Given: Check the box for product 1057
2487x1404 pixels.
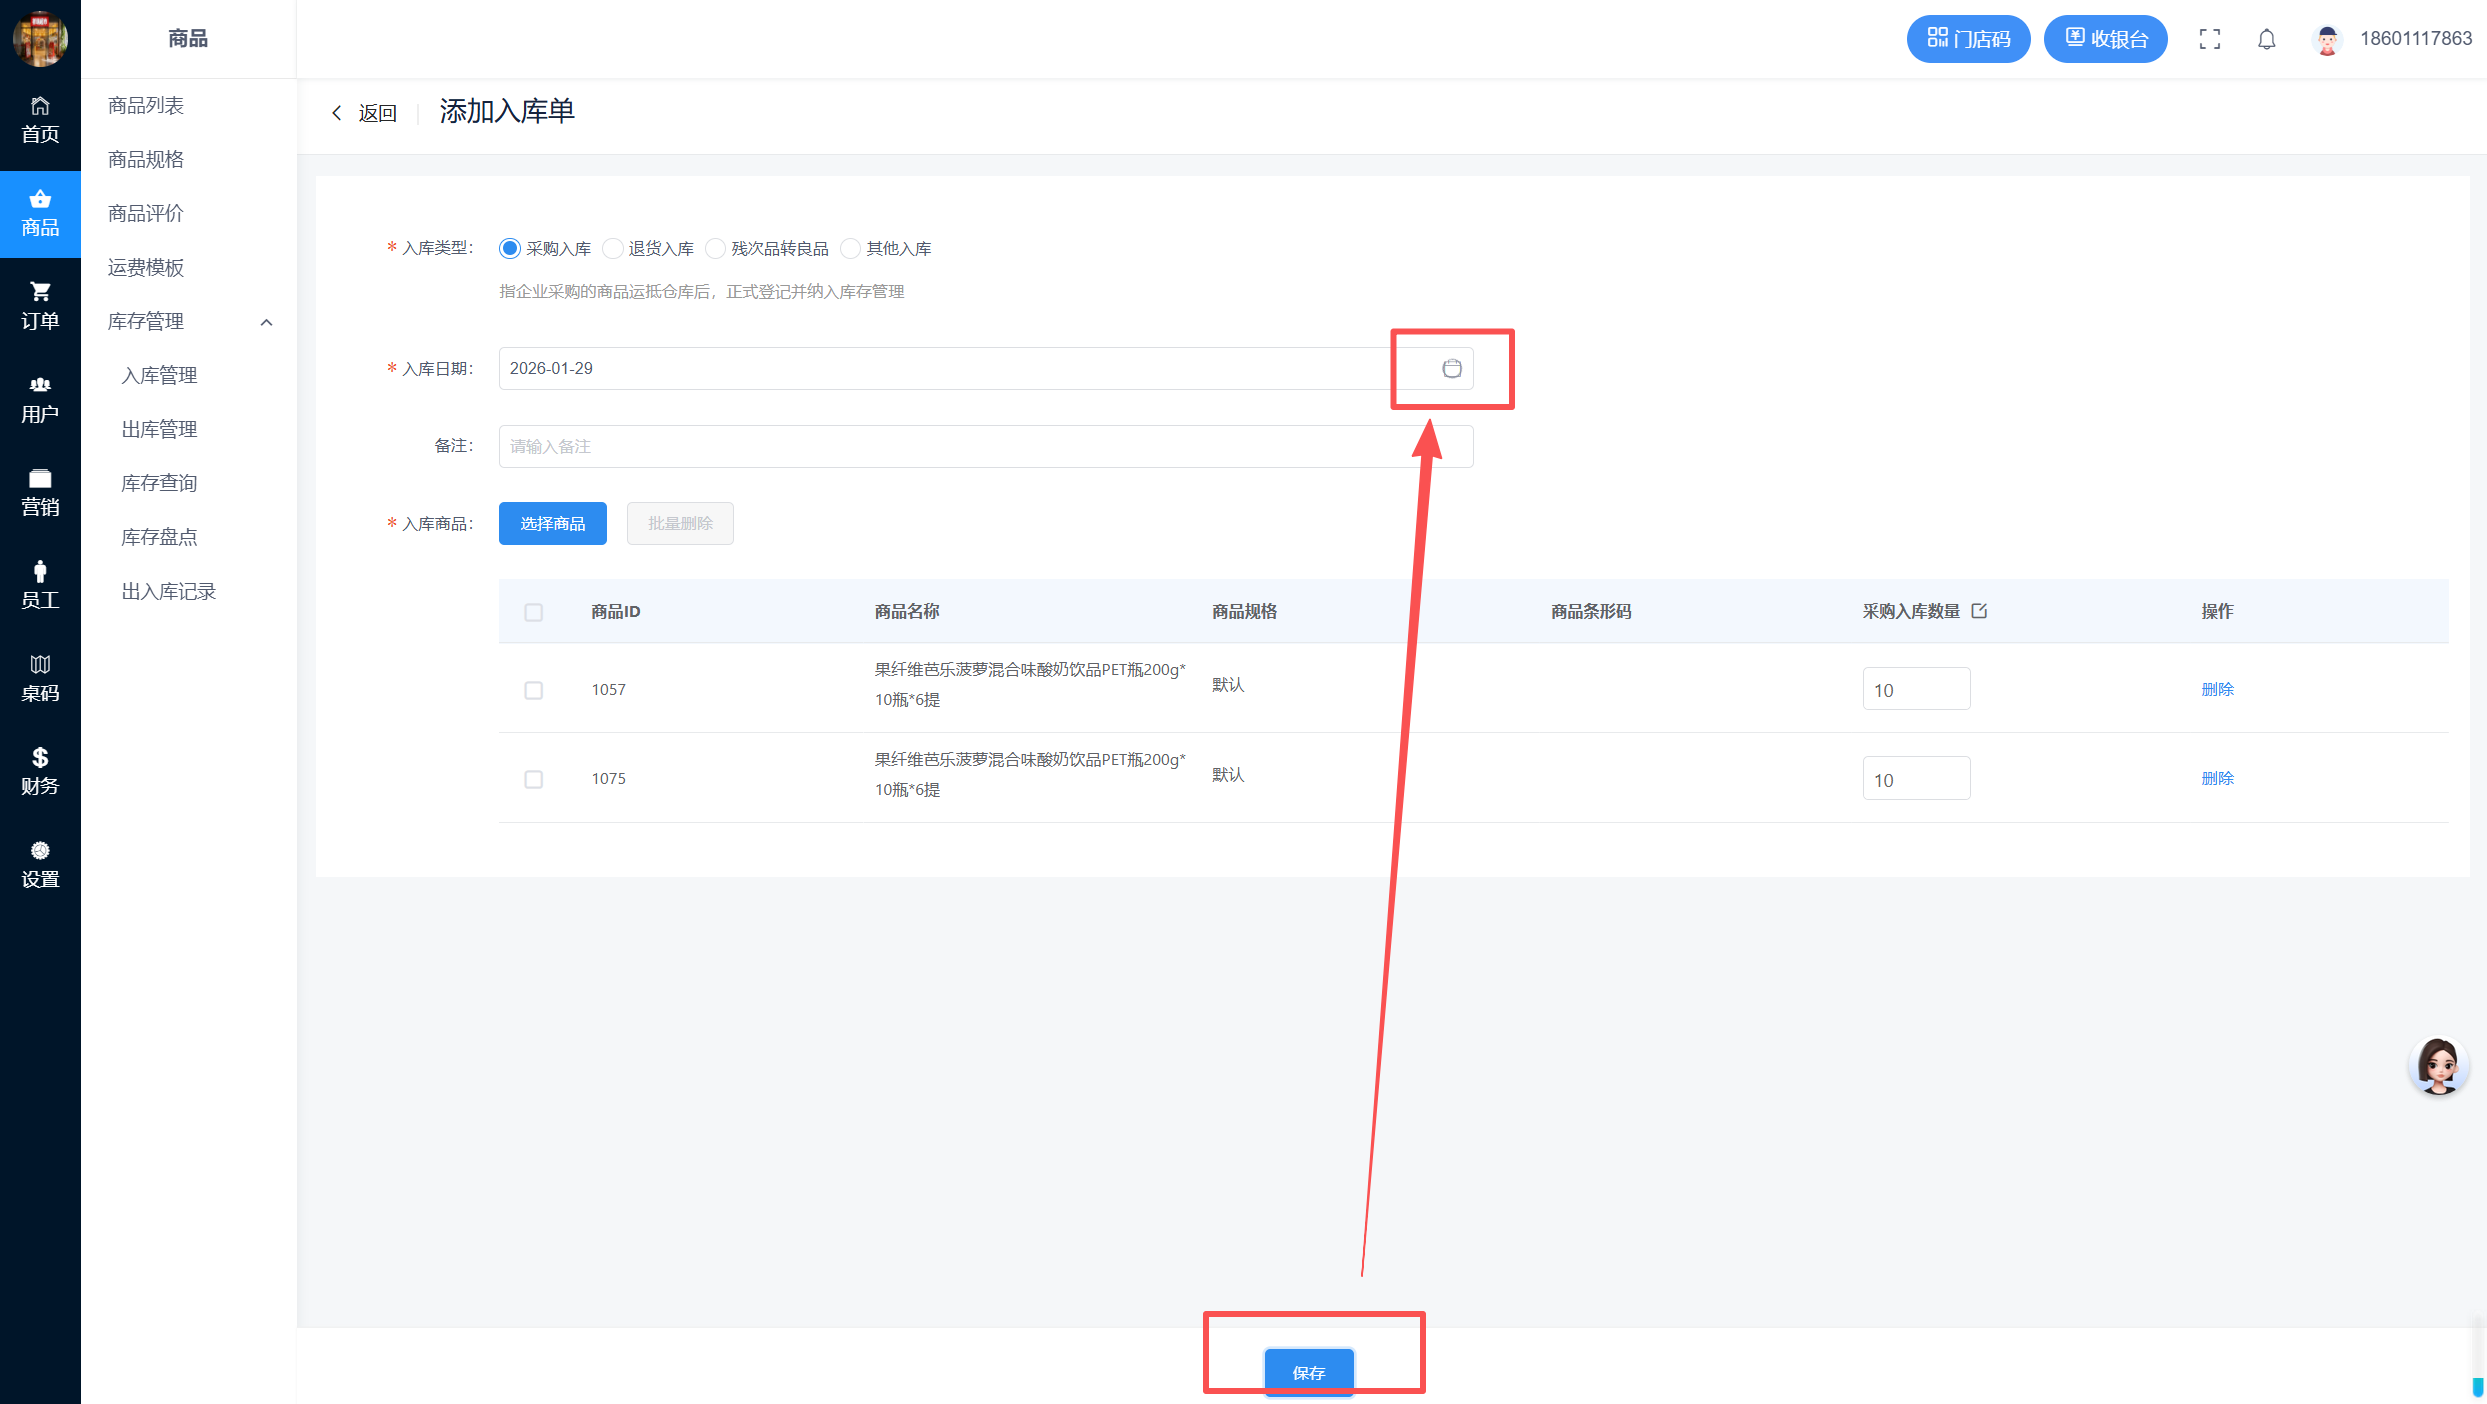Looking at the screenshot, I should click(533, 690).
